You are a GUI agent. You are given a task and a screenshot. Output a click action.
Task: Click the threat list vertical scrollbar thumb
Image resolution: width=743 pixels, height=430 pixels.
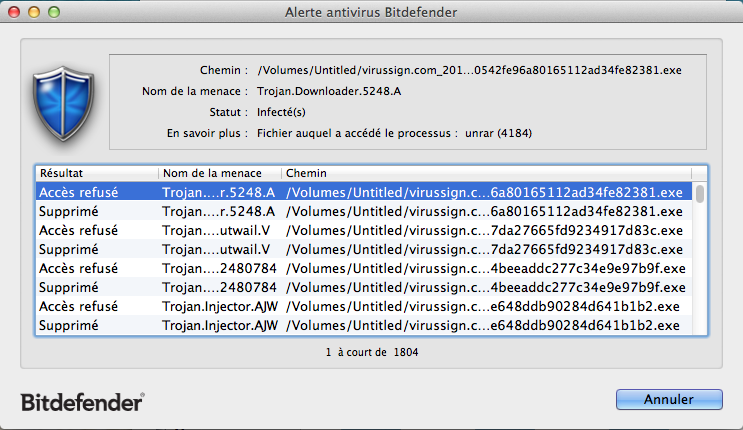(x=699, y=193)
